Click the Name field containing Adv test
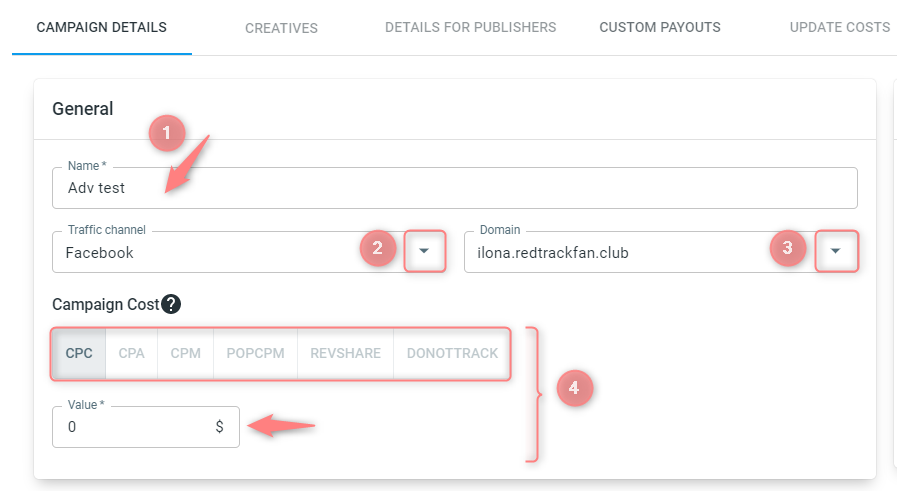This screenshot has height=491, width=897. 455,188
